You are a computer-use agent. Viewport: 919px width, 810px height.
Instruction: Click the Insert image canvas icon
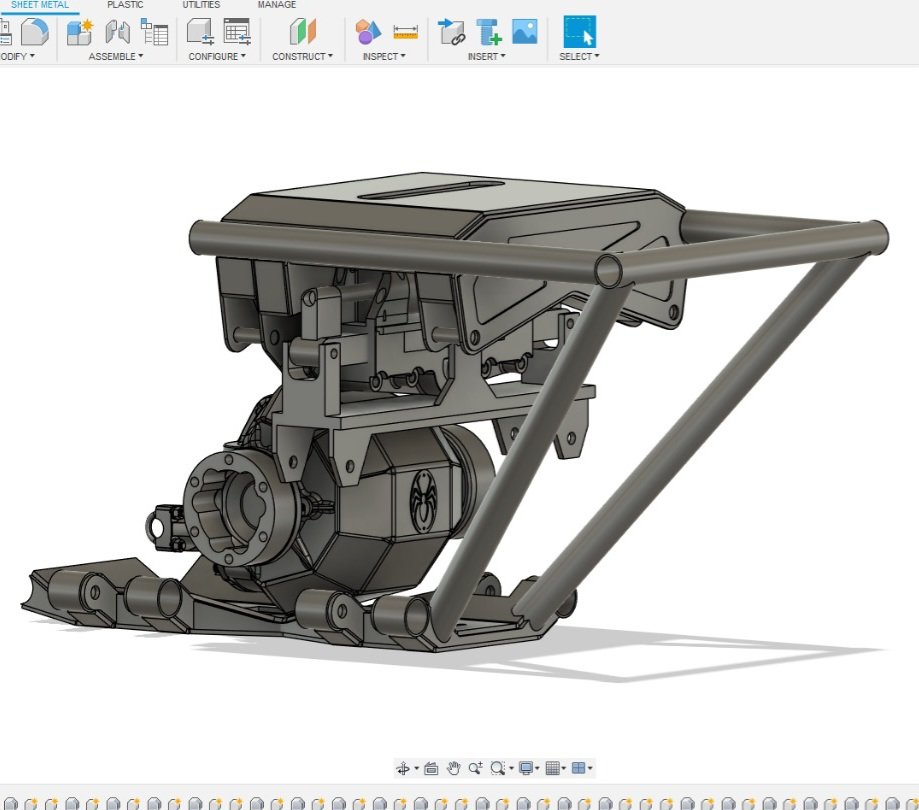(x=525, y=32)
